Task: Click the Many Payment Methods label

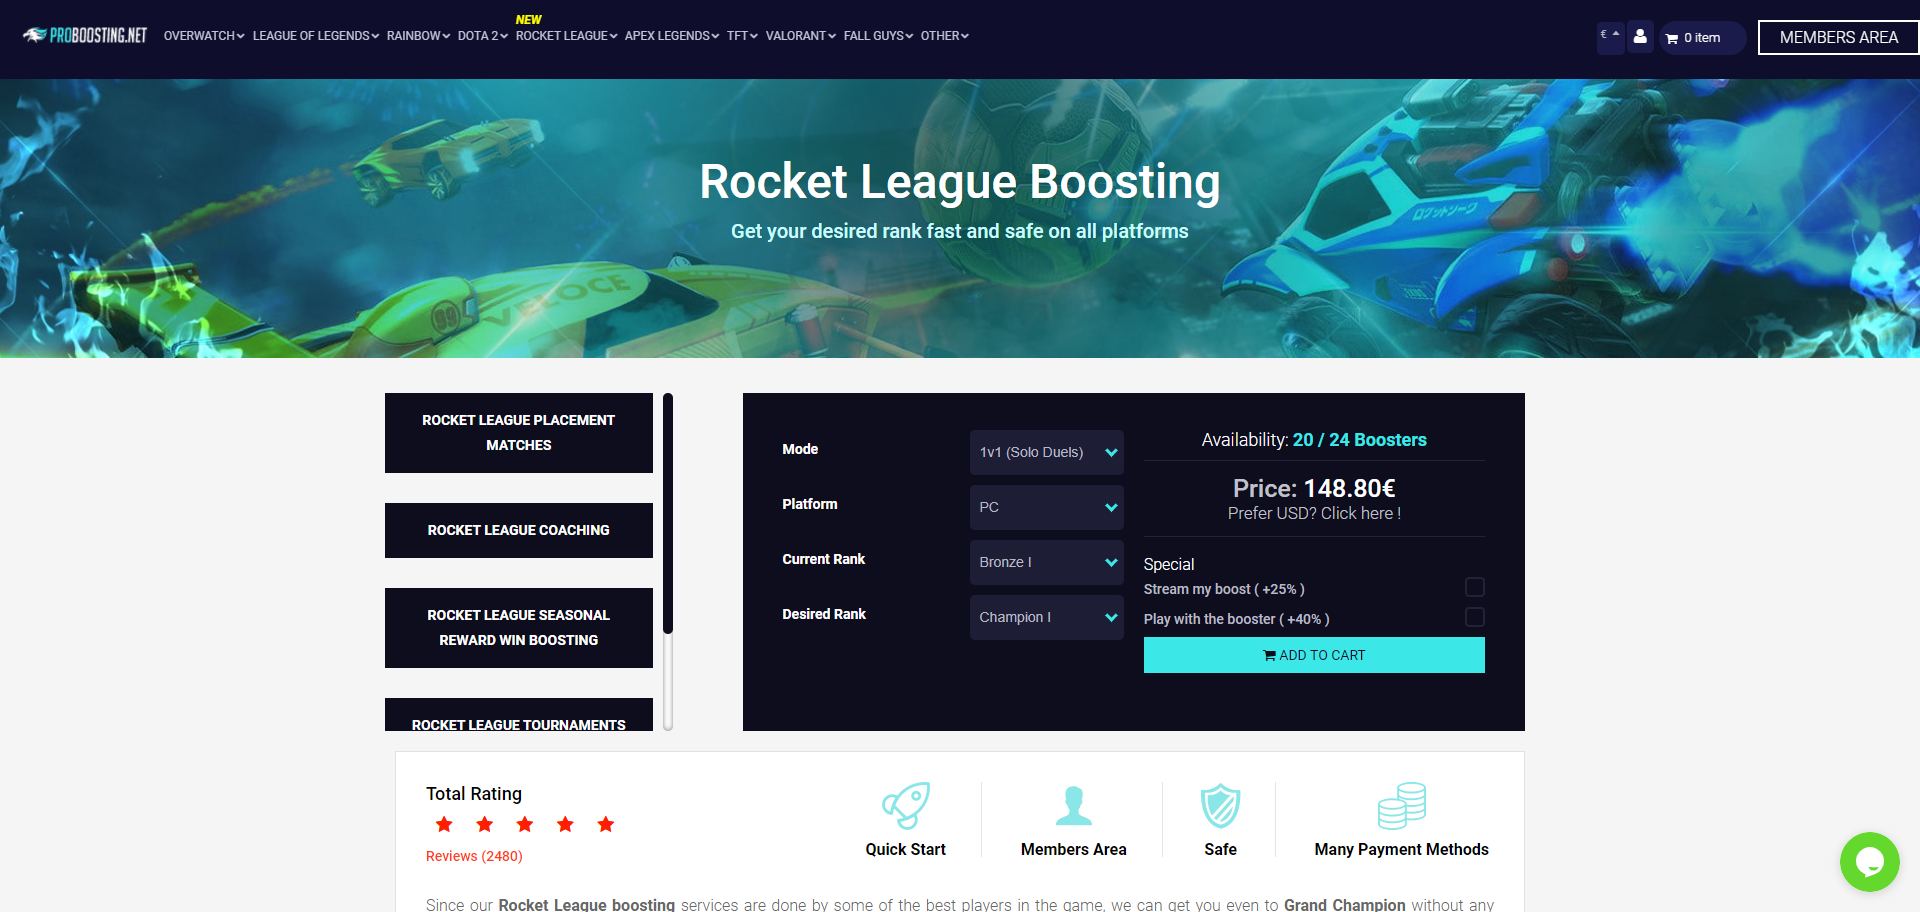Action: click(1402, 849)
